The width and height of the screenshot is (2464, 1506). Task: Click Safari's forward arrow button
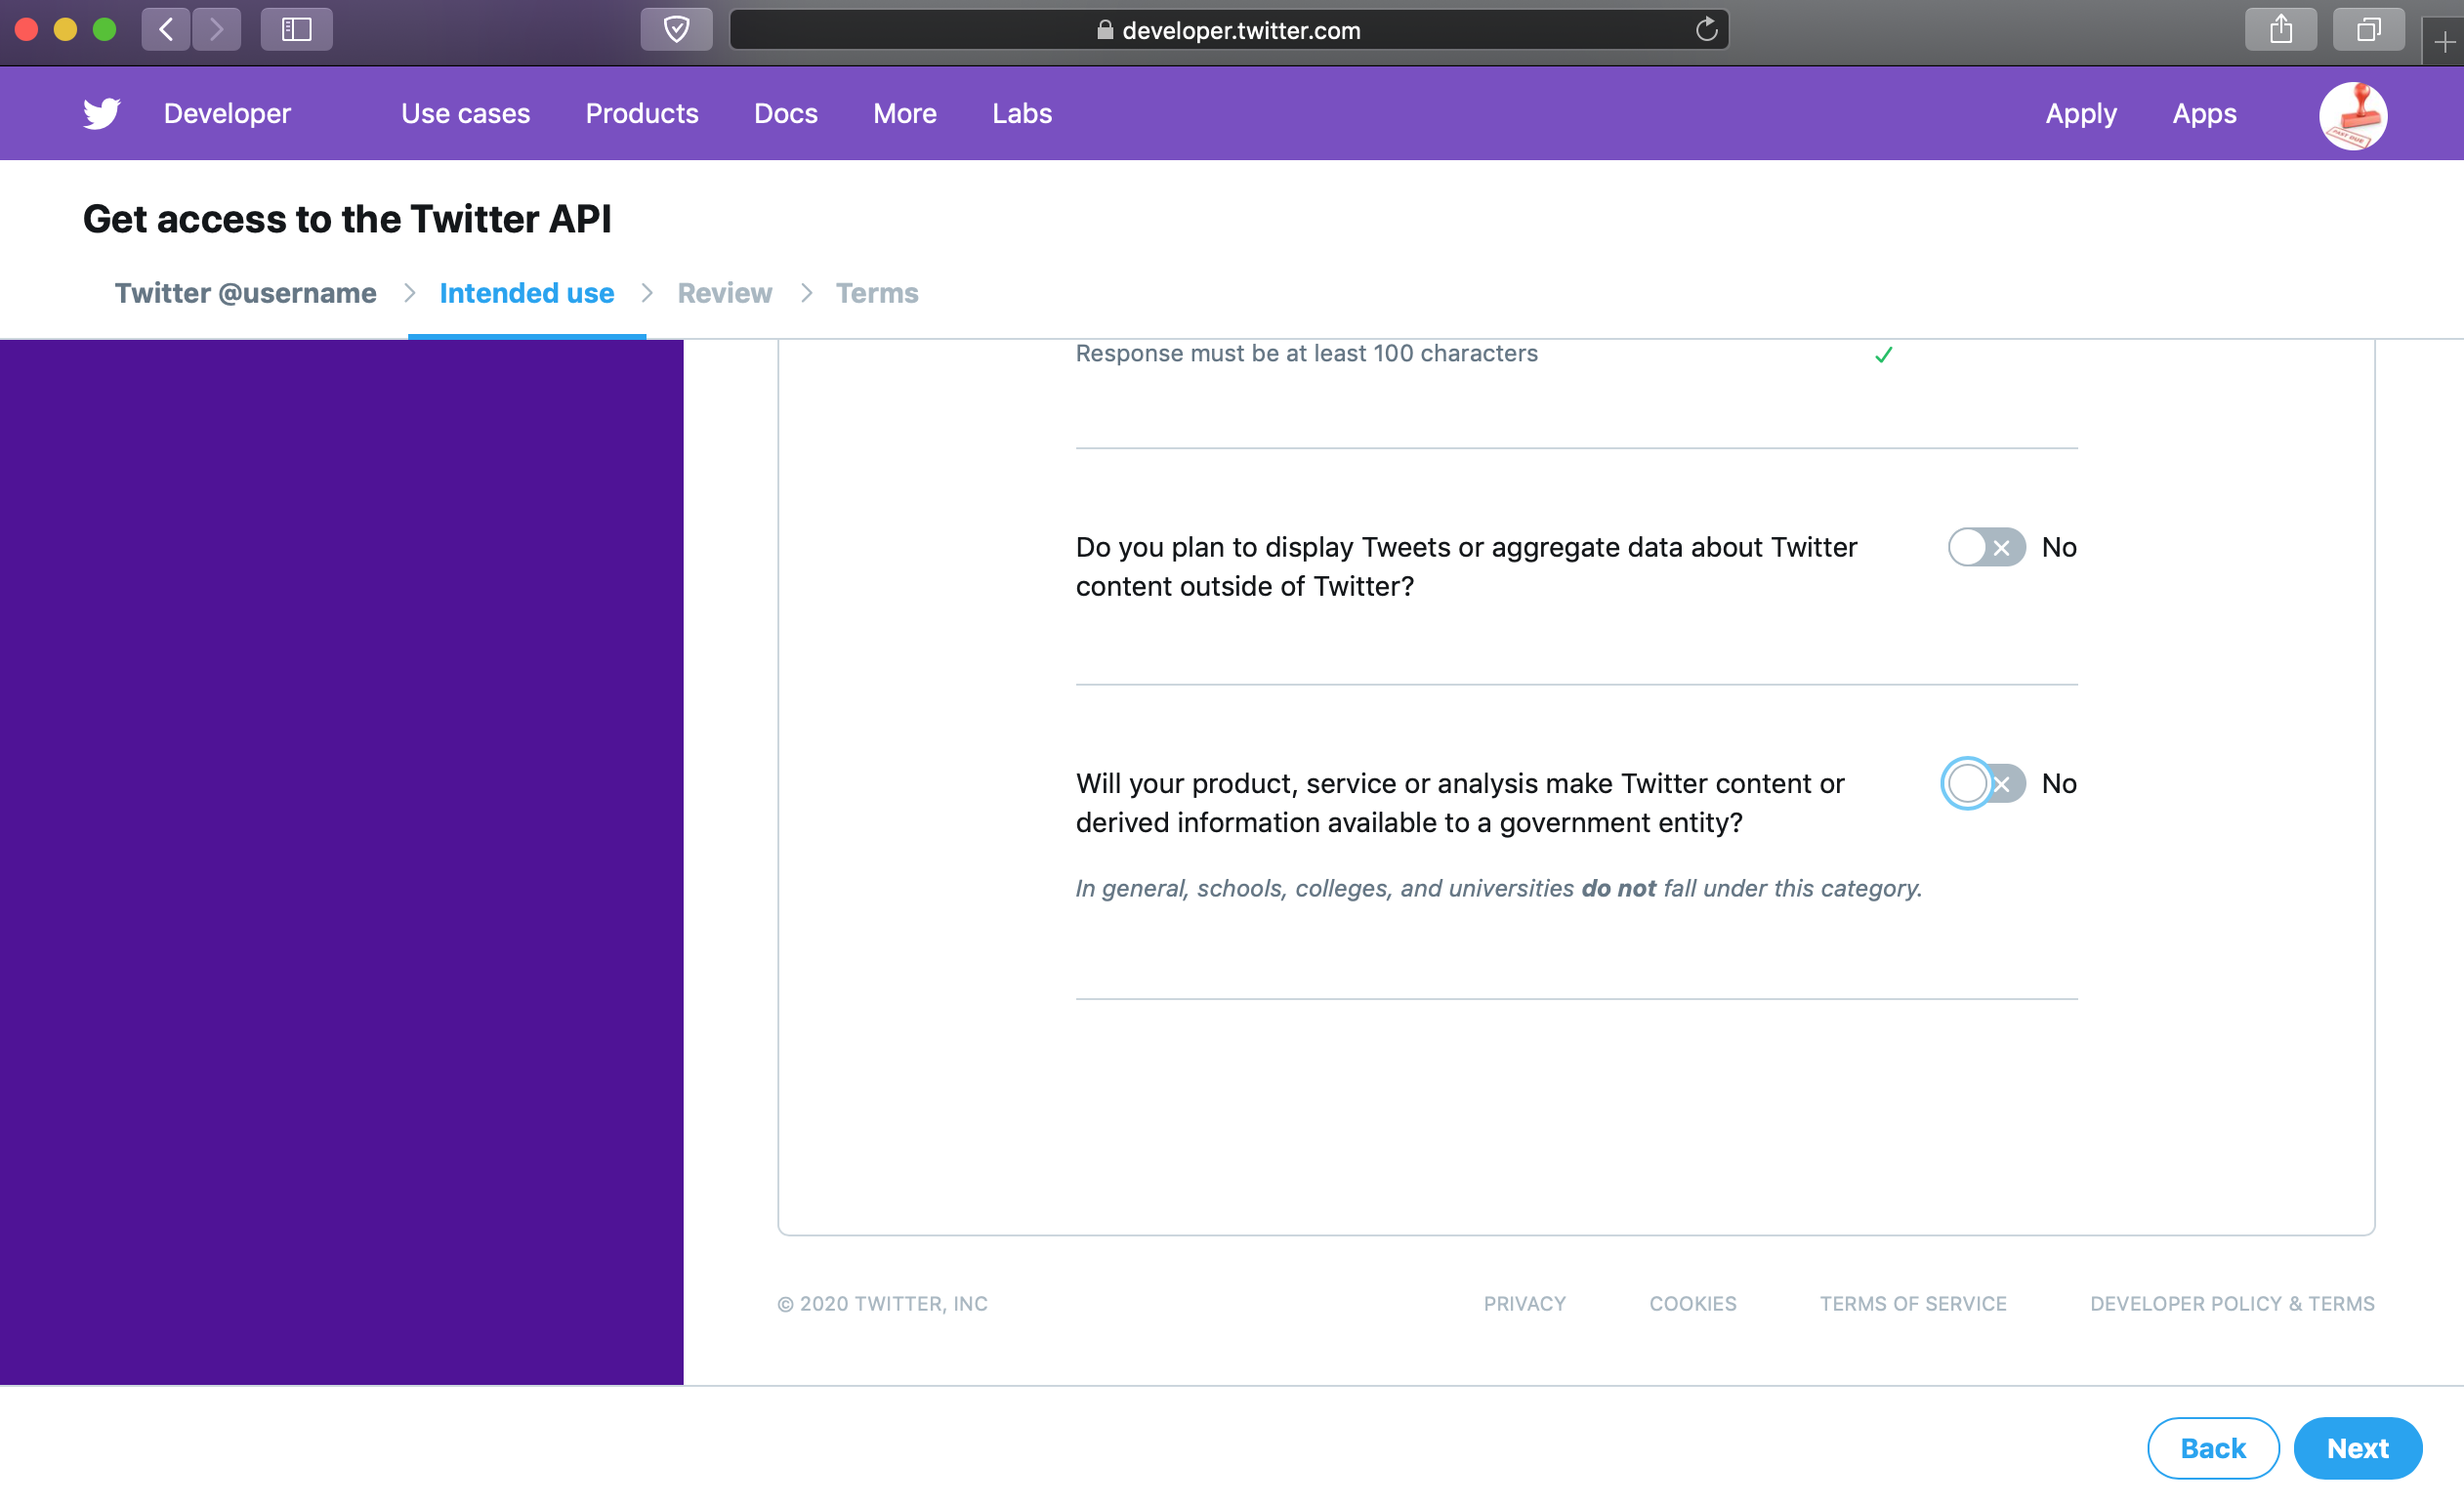(216, 29)
